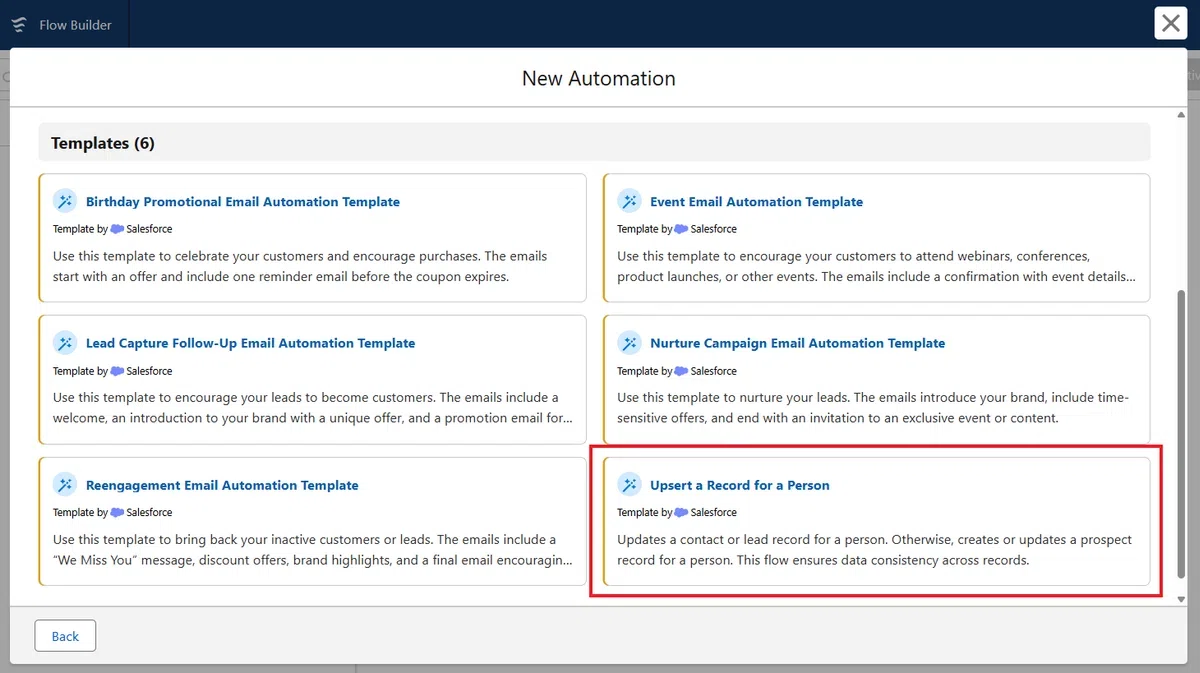
Task: Click Event Email template wand icon
Action: 629,201
